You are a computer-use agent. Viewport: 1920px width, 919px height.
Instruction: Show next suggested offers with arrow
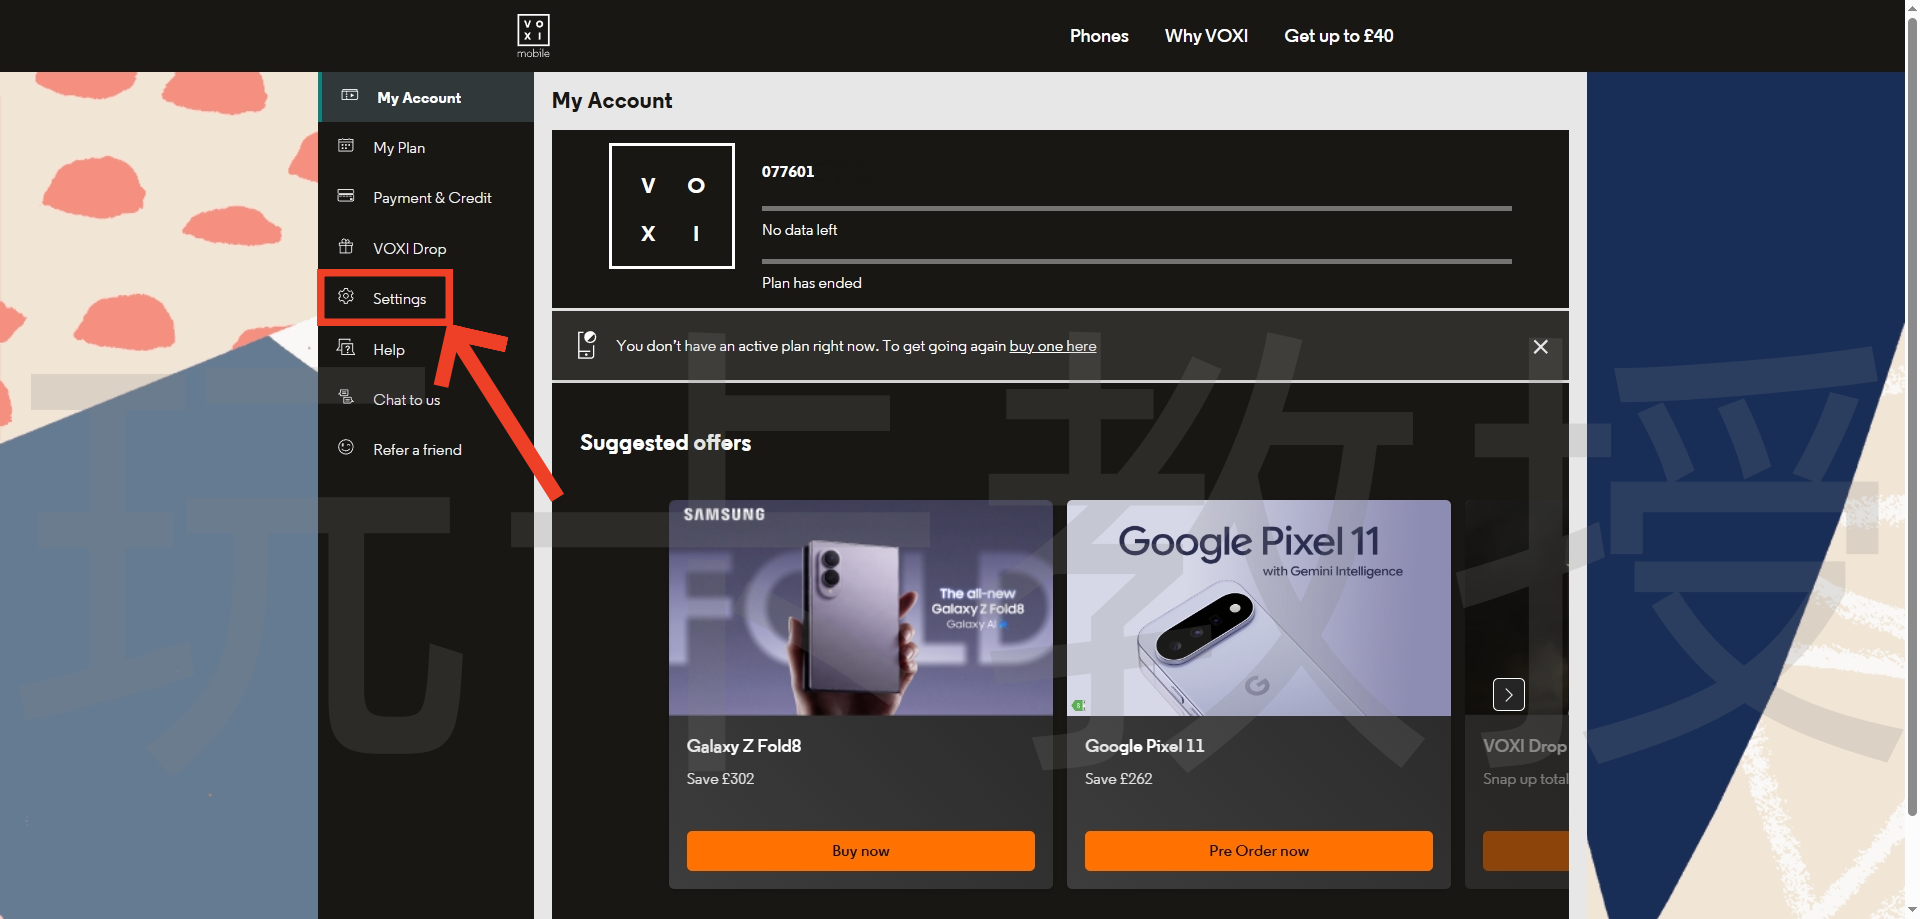[1508, 694]
